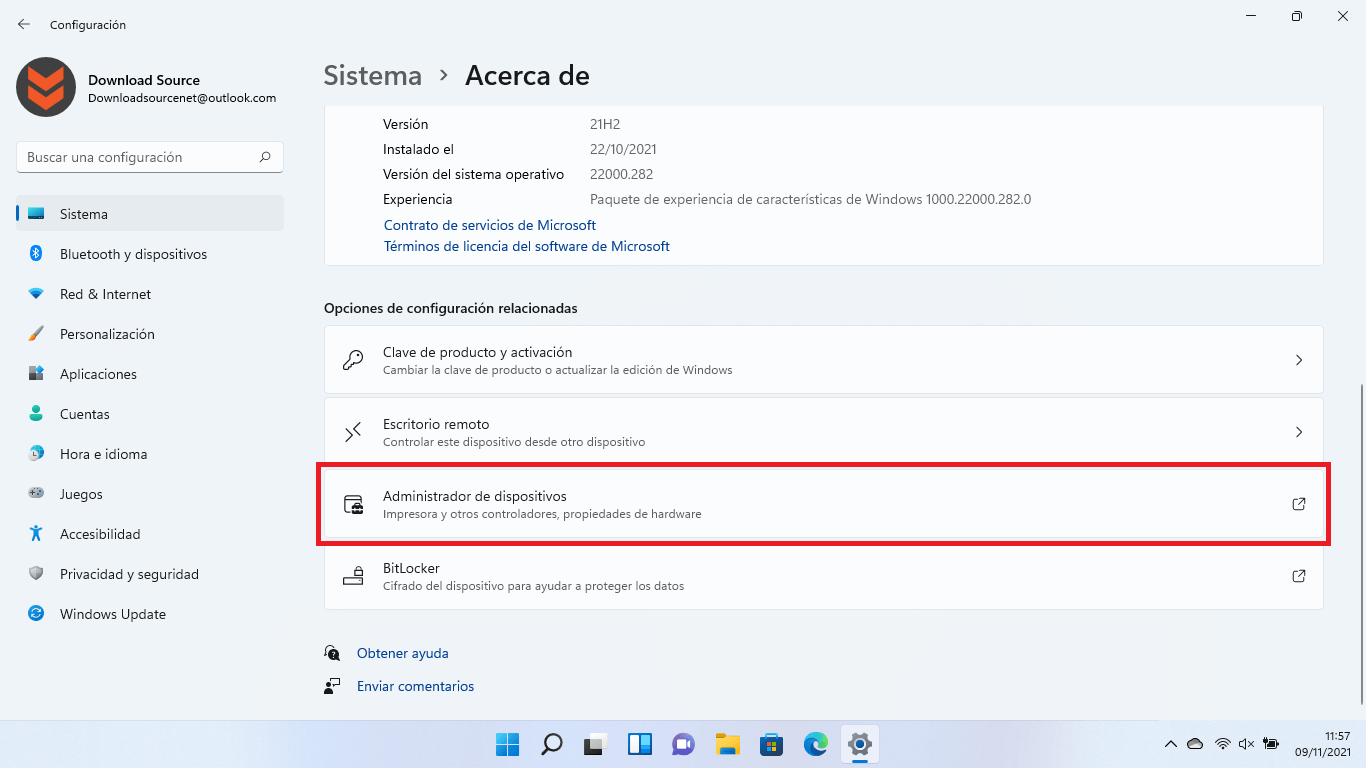
Task: Open Task View on the taskbar
Action: coord(596,744)
